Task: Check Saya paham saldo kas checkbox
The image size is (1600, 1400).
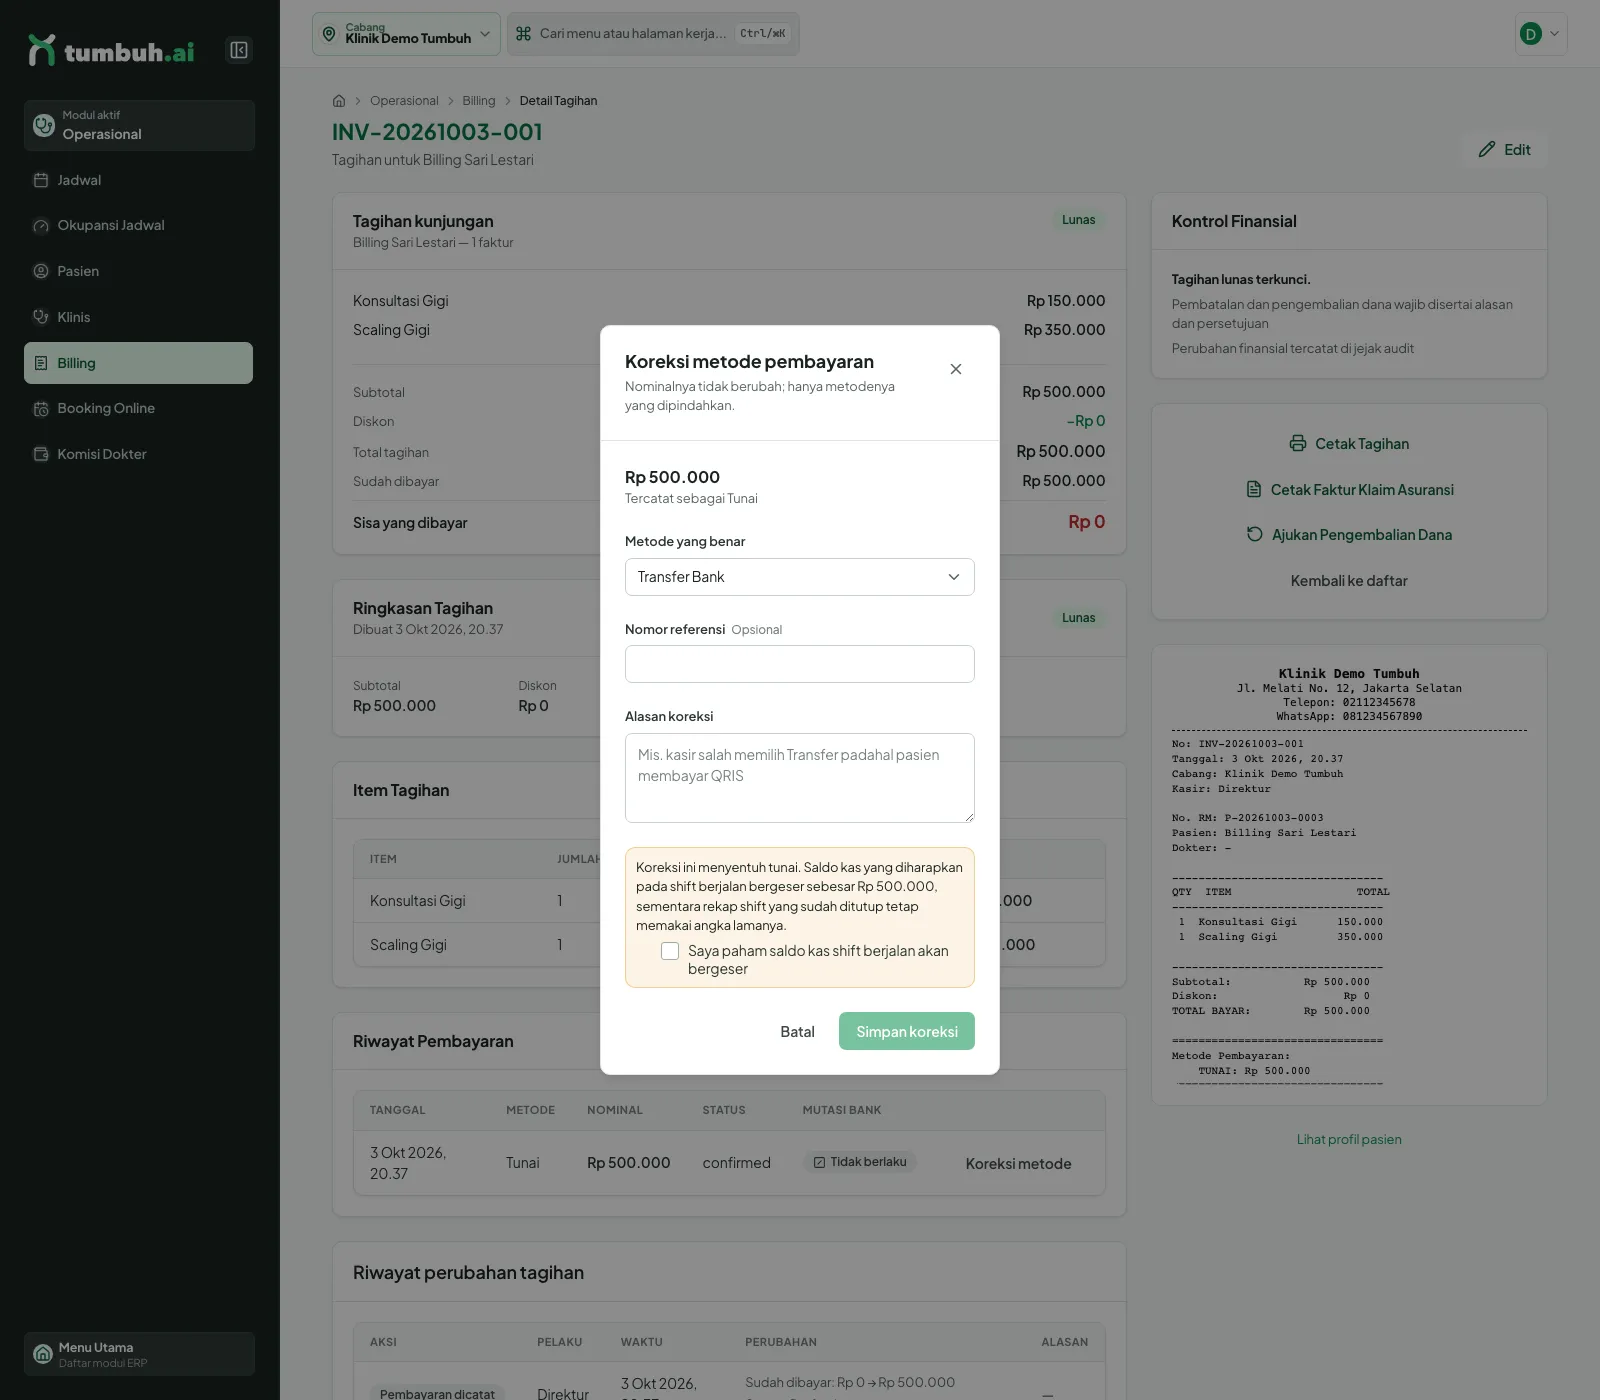Action: point(670,951)
